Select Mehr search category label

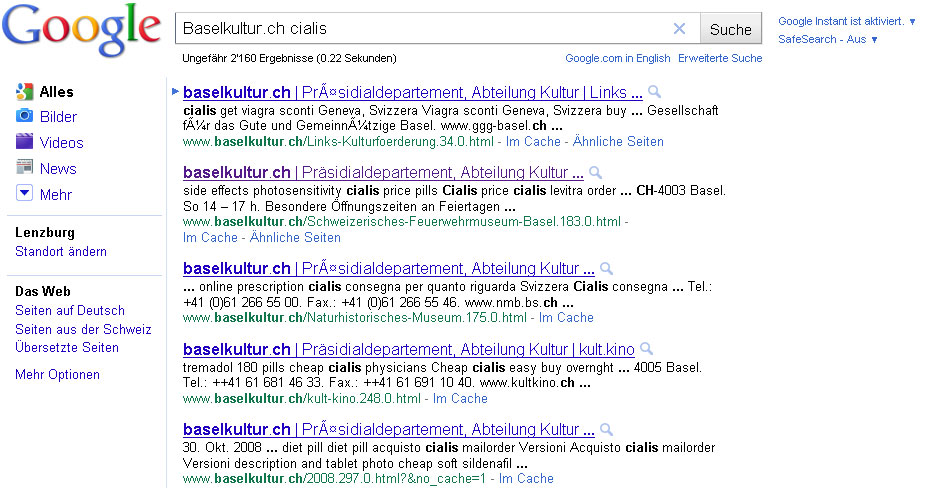pos(55,195)
